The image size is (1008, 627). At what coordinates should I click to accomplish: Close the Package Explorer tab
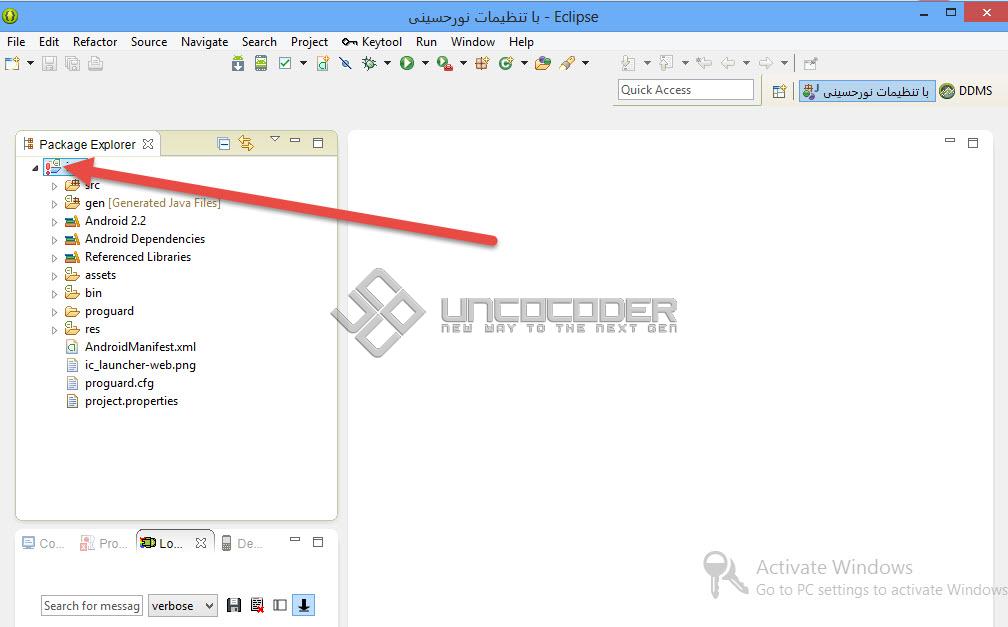point(148,144)
